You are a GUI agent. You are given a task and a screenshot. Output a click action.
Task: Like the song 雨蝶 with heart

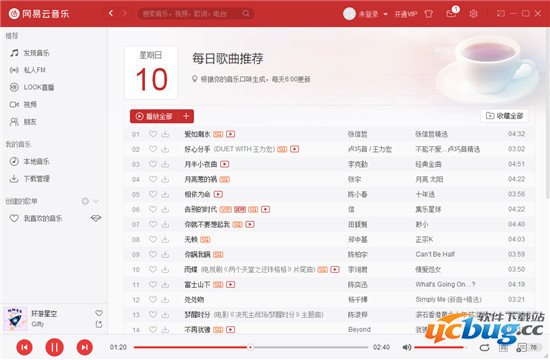[x=153, y=269]
